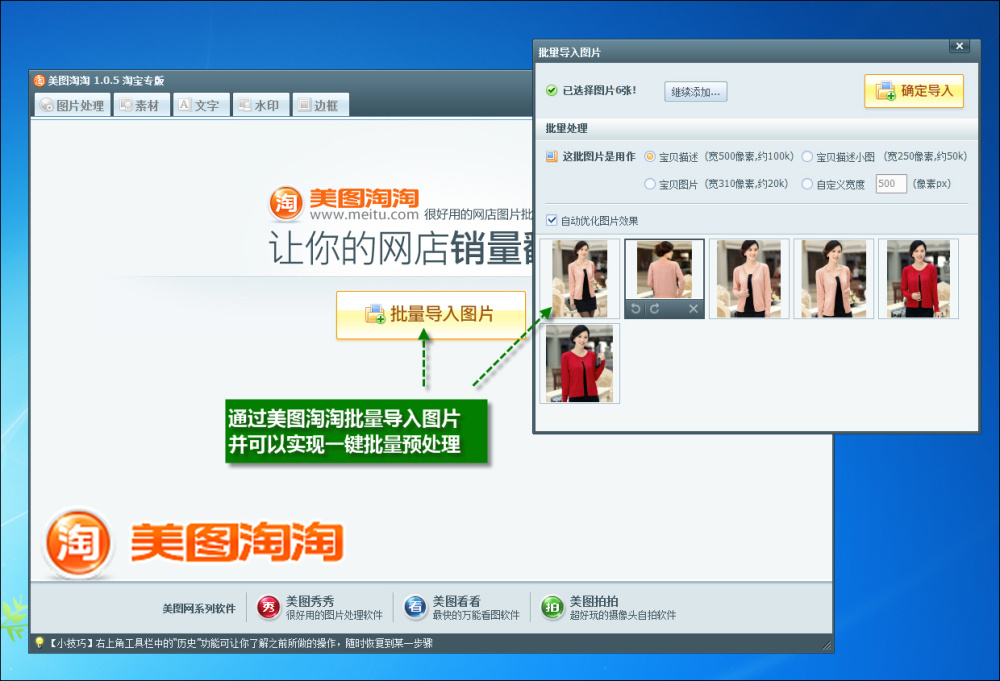The width and height of the screenshot is (1000, 681).
Task: Select the third pink jacket thumbnail
Action: pos(749,279)
